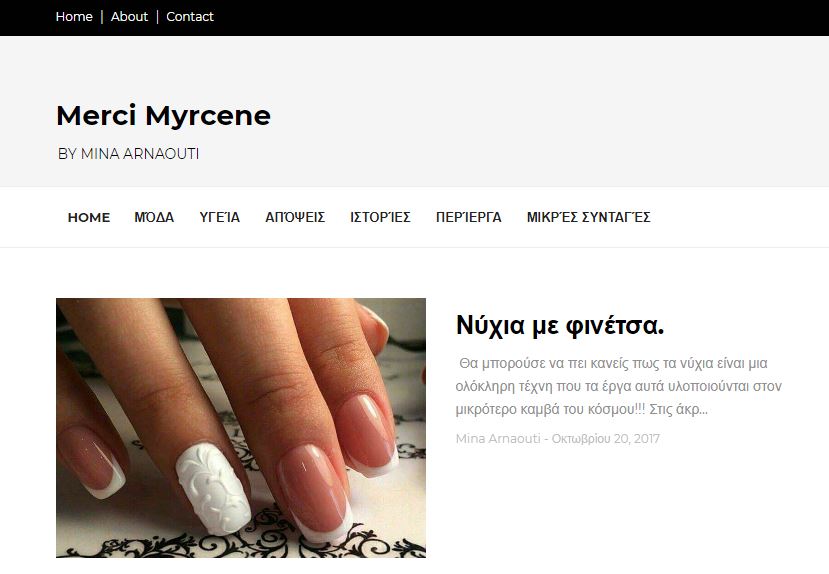Open the ΥΓΕΊΑ category menu item
Screen dimensions: 829x574
[x=220, y=217]
